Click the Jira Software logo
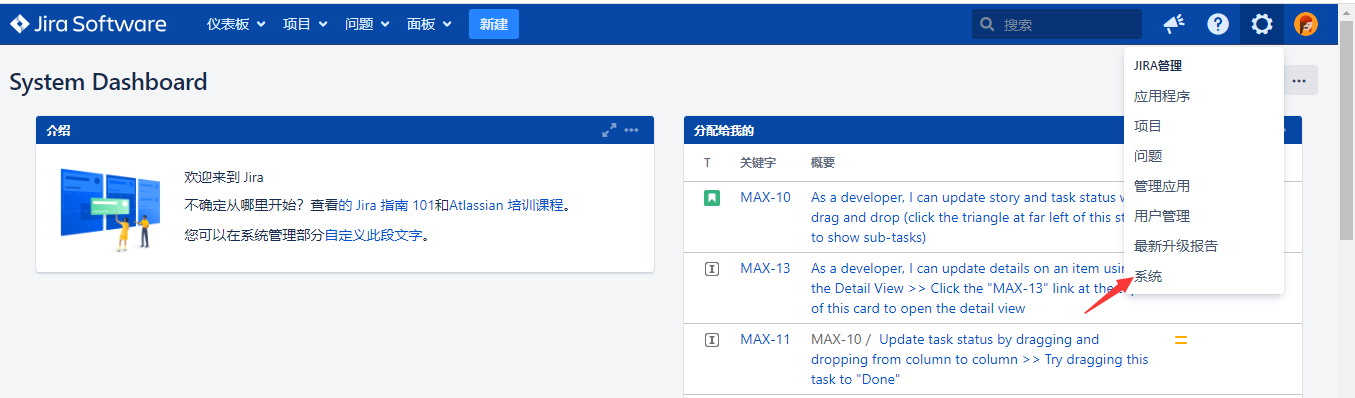 [88, 24]
